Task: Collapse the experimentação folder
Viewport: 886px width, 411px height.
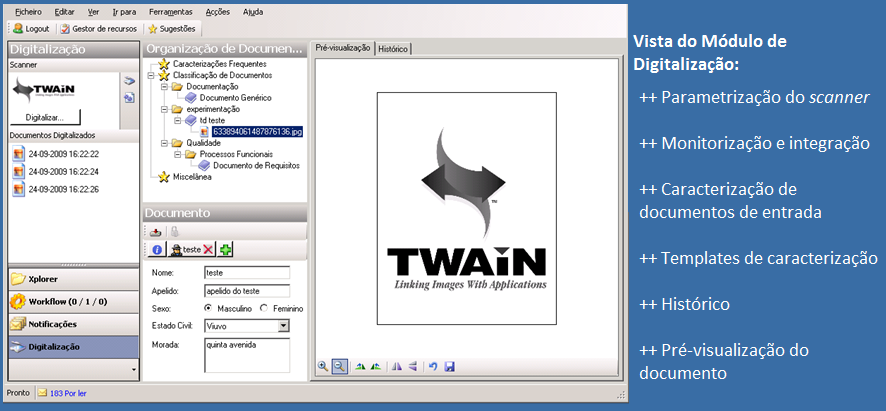Action: [164, 109]
